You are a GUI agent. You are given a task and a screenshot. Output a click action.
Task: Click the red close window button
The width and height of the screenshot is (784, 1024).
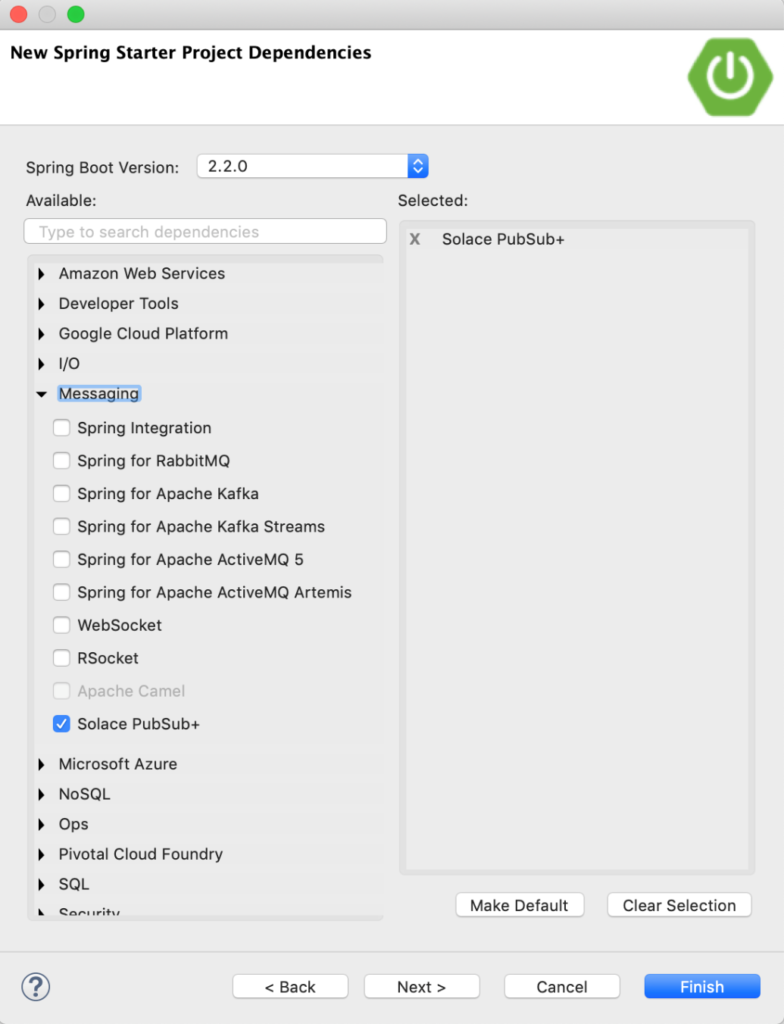point(19,14)
